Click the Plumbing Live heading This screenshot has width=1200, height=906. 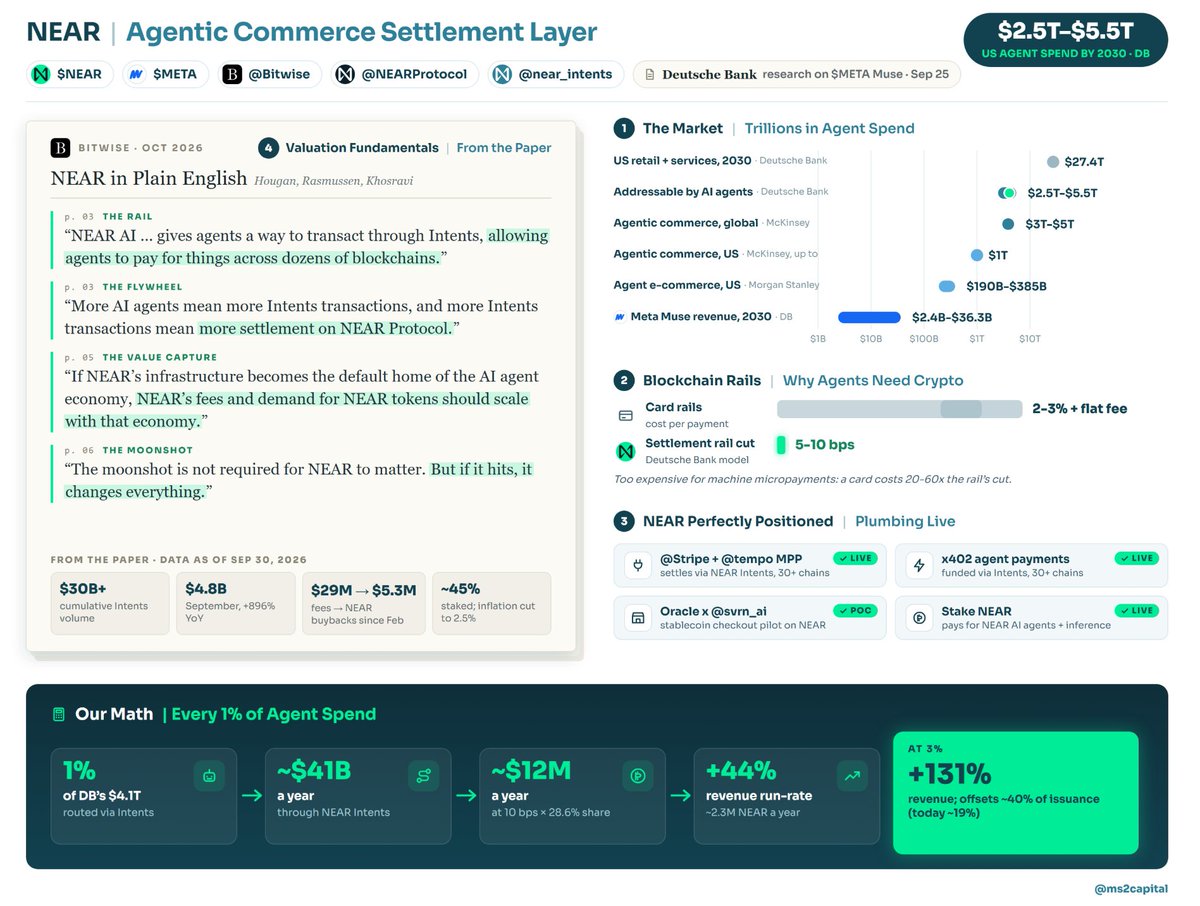(905, 521)
